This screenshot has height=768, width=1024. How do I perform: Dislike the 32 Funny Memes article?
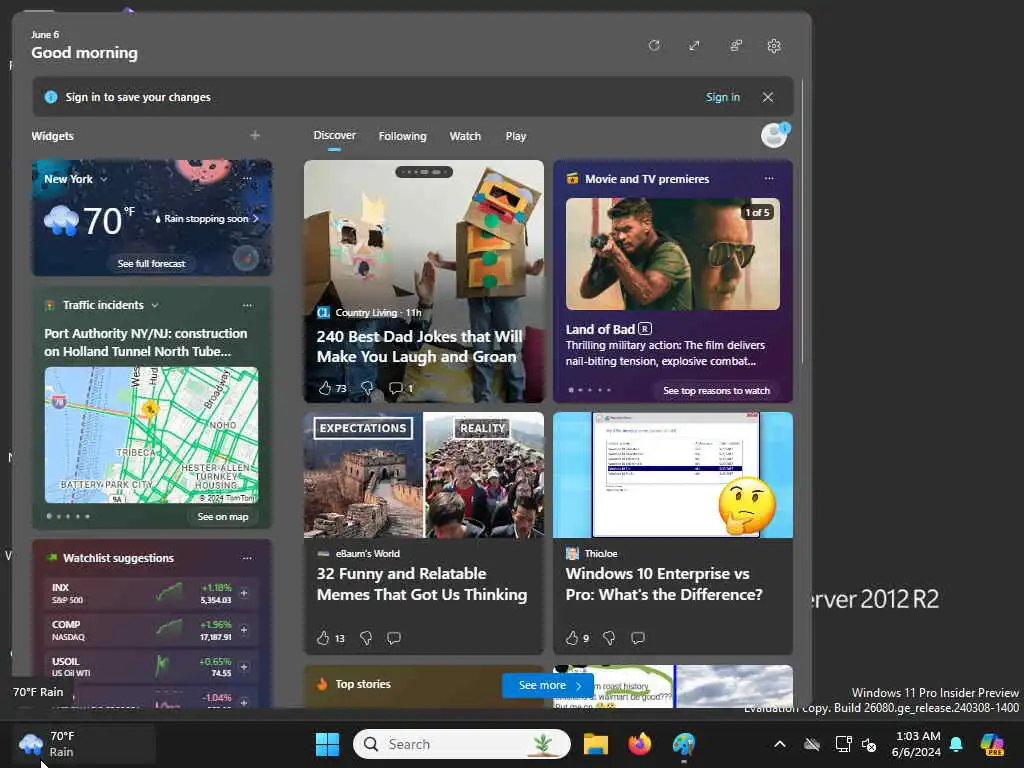(366, 638)
